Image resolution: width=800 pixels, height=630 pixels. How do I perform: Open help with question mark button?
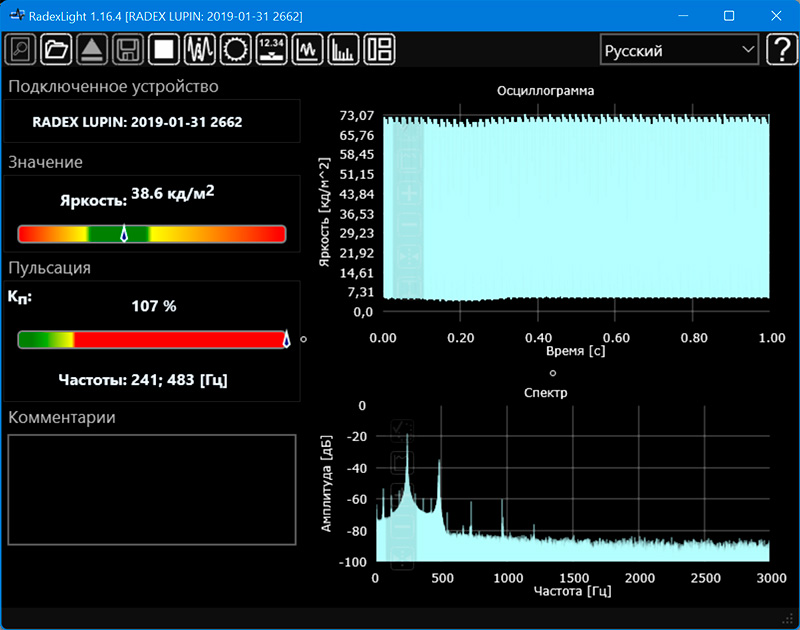(x=781, y=50)
